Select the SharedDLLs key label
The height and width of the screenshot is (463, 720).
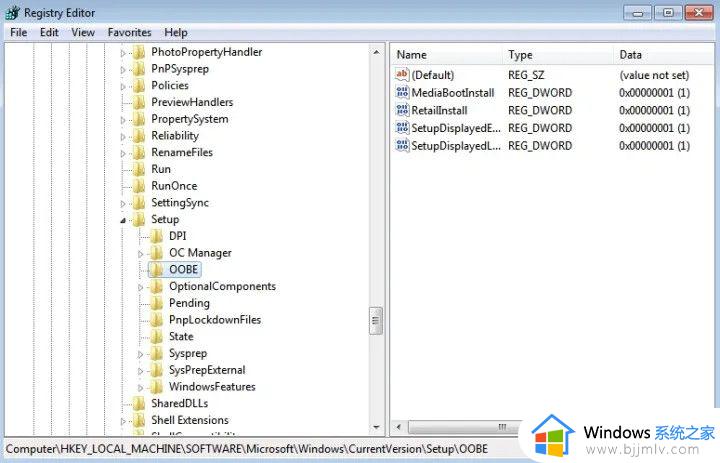coord(180,403)
